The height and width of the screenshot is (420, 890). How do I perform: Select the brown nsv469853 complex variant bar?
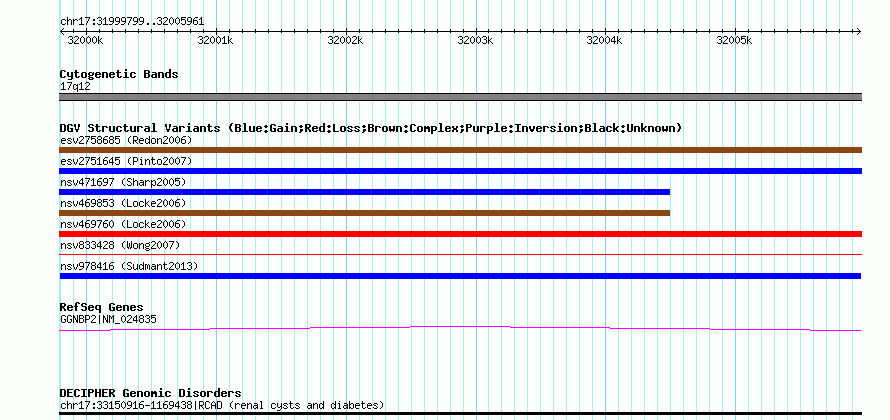click(x=364, y=213)
